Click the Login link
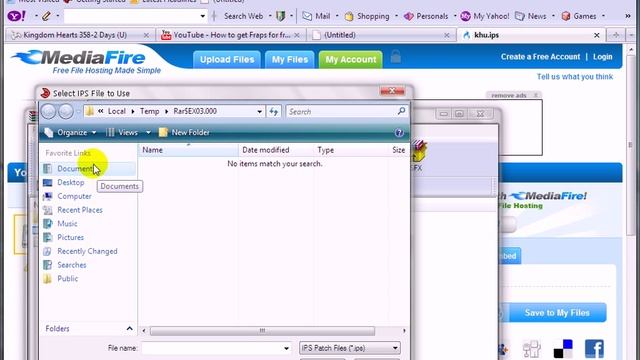Viewport: 640px width, 360px height. (603, 57)
